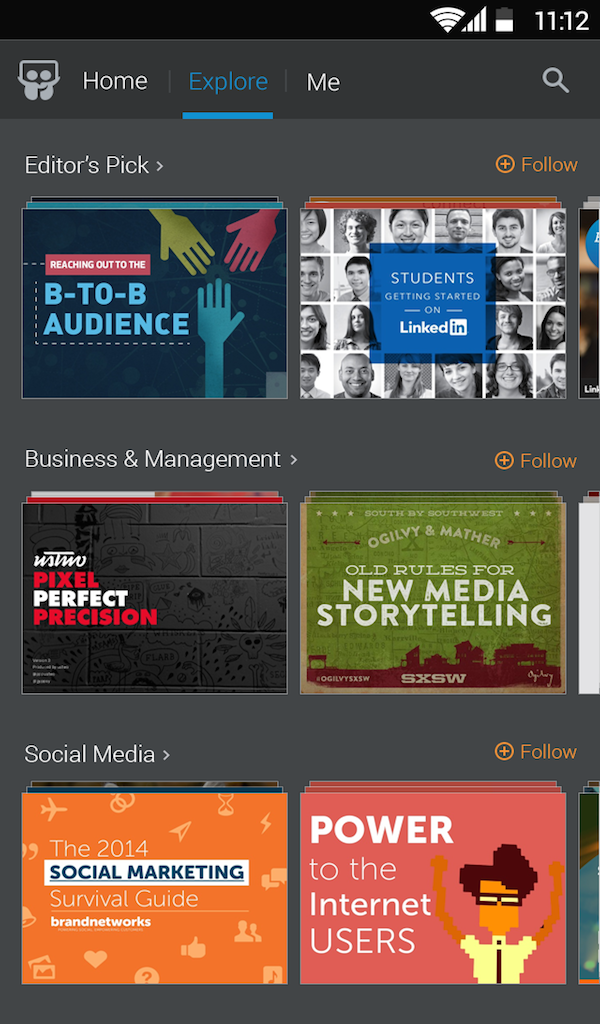The height and width of the screenshot is (1024, 600).
Task: Open the search icon
Action: pyautogui.click(x=556, y=80)
